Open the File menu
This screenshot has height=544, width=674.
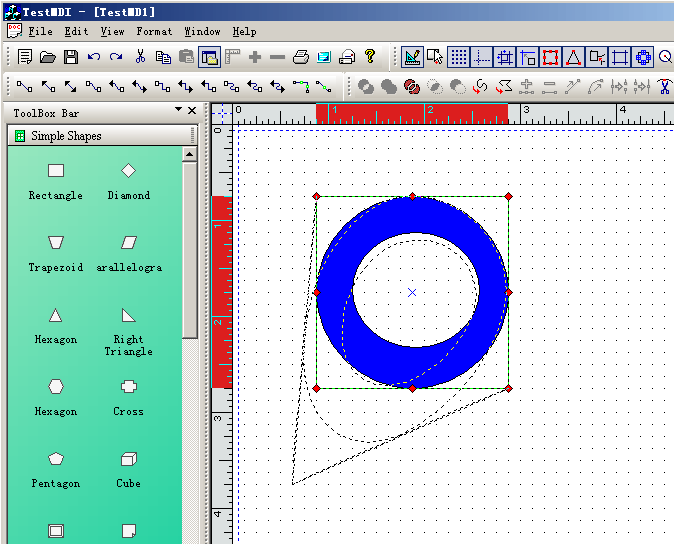click(40, 31)
